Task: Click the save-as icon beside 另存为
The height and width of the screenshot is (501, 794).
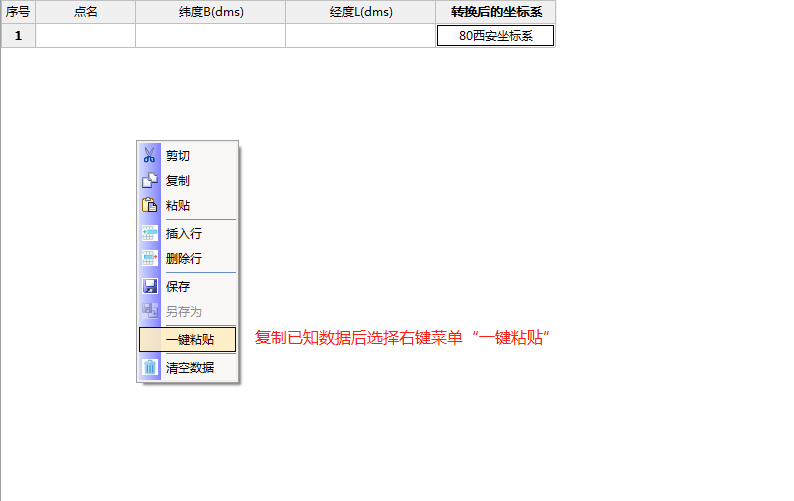Action: [150, 311]
